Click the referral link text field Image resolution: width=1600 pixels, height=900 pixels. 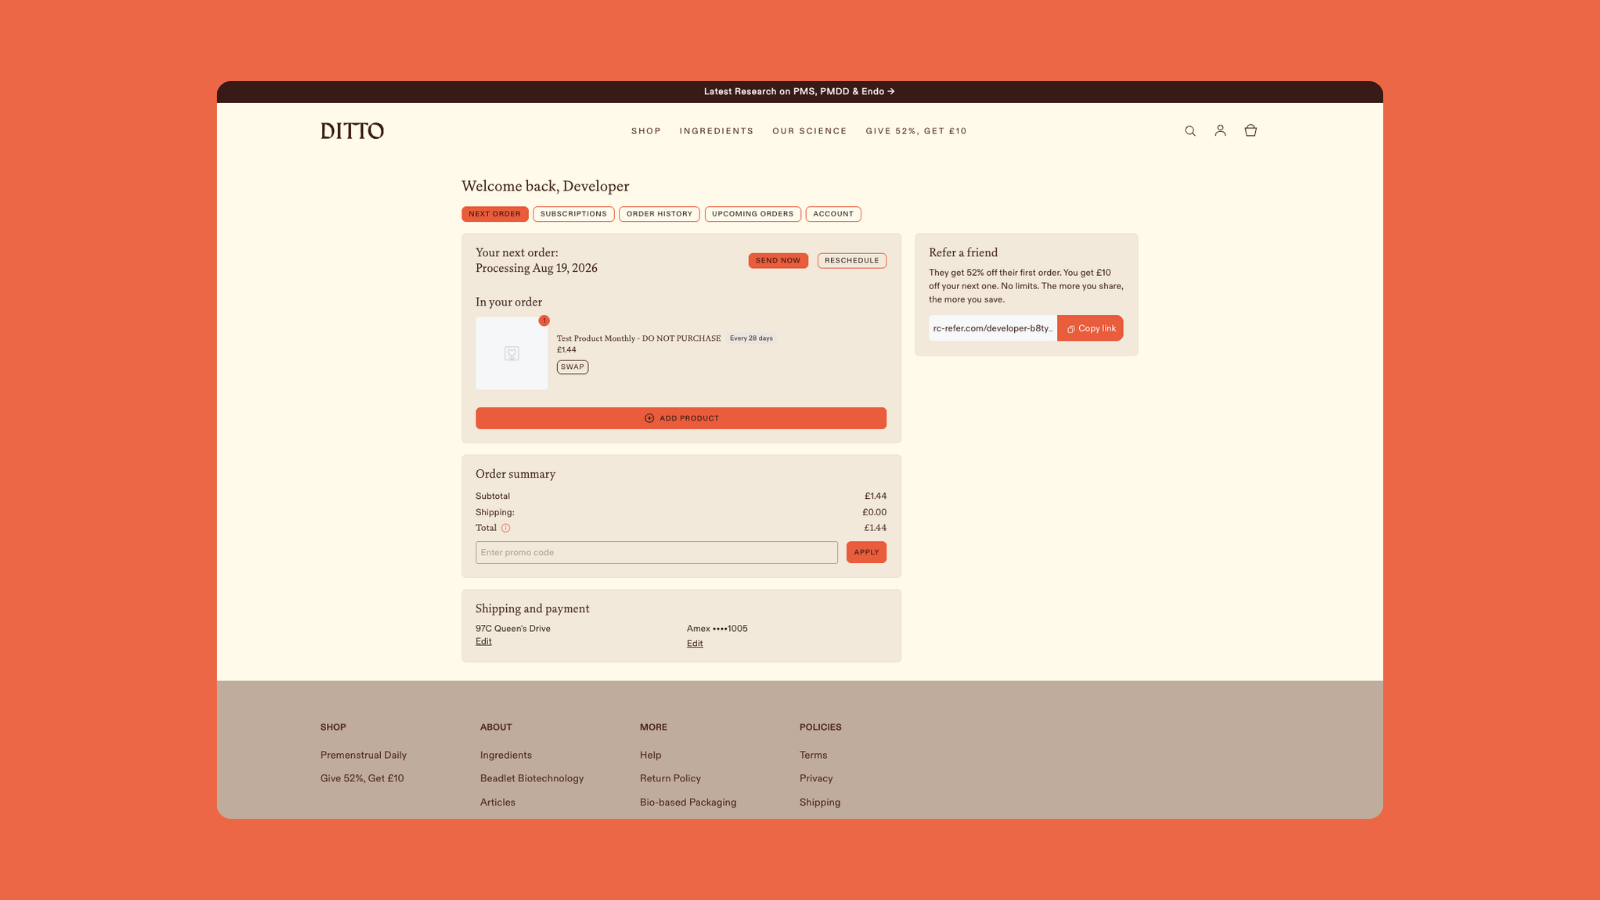[993, 328]
